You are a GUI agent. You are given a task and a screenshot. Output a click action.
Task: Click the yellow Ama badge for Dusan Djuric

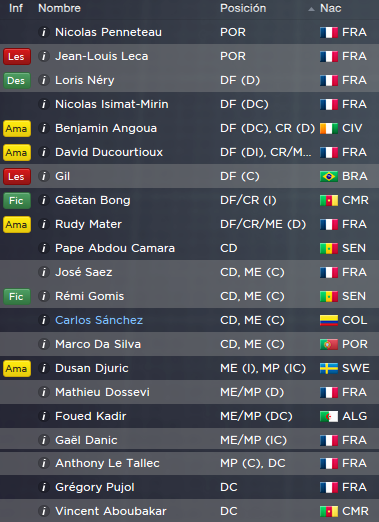17,369
